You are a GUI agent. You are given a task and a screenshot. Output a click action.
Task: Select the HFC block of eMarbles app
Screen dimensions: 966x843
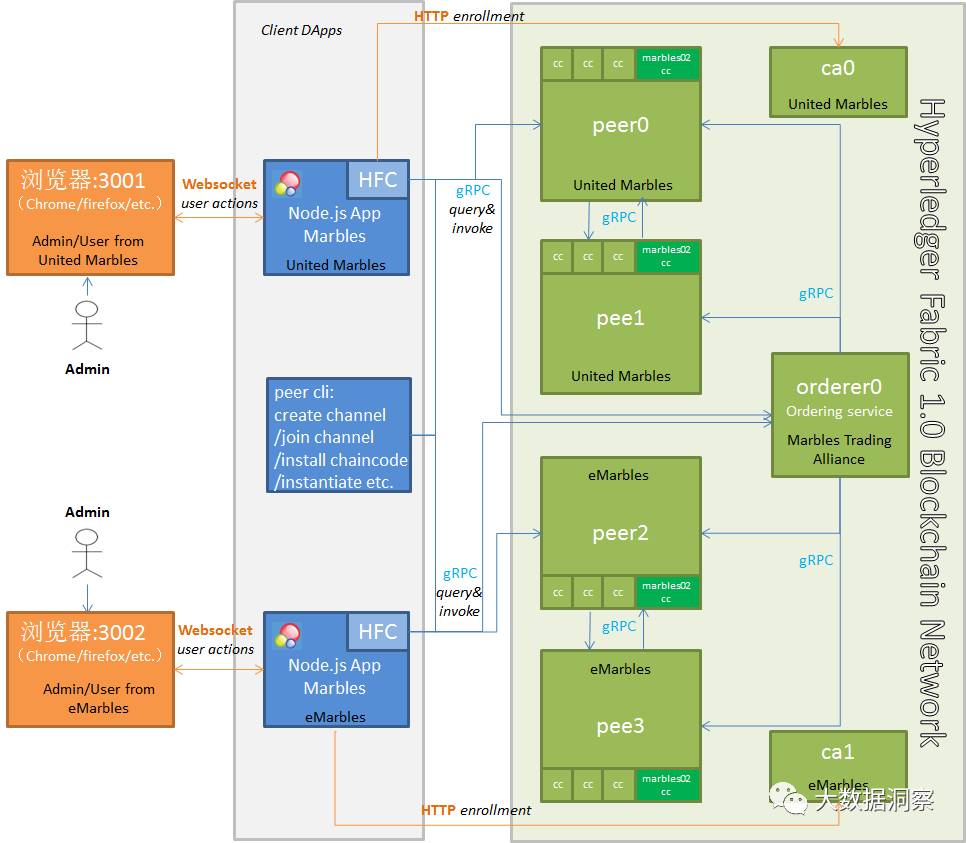(x=378, y=632)
